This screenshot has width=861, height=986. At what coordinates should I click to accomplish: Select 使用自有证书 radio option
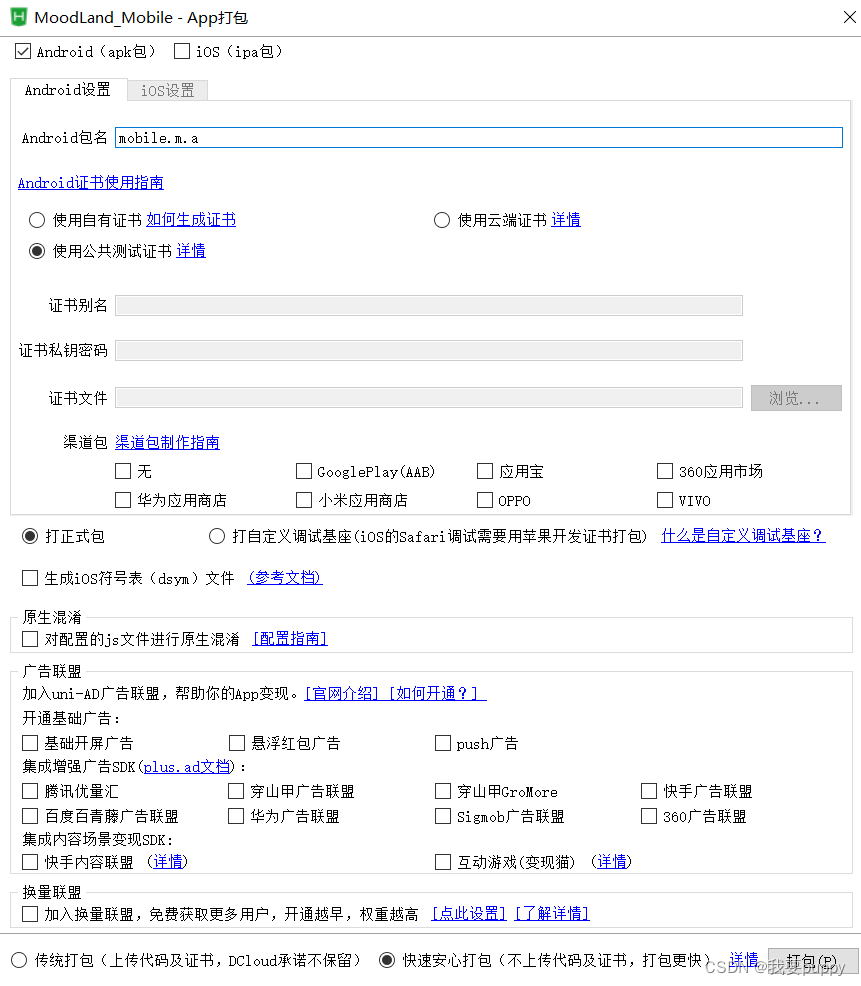[x=36, y=219]
